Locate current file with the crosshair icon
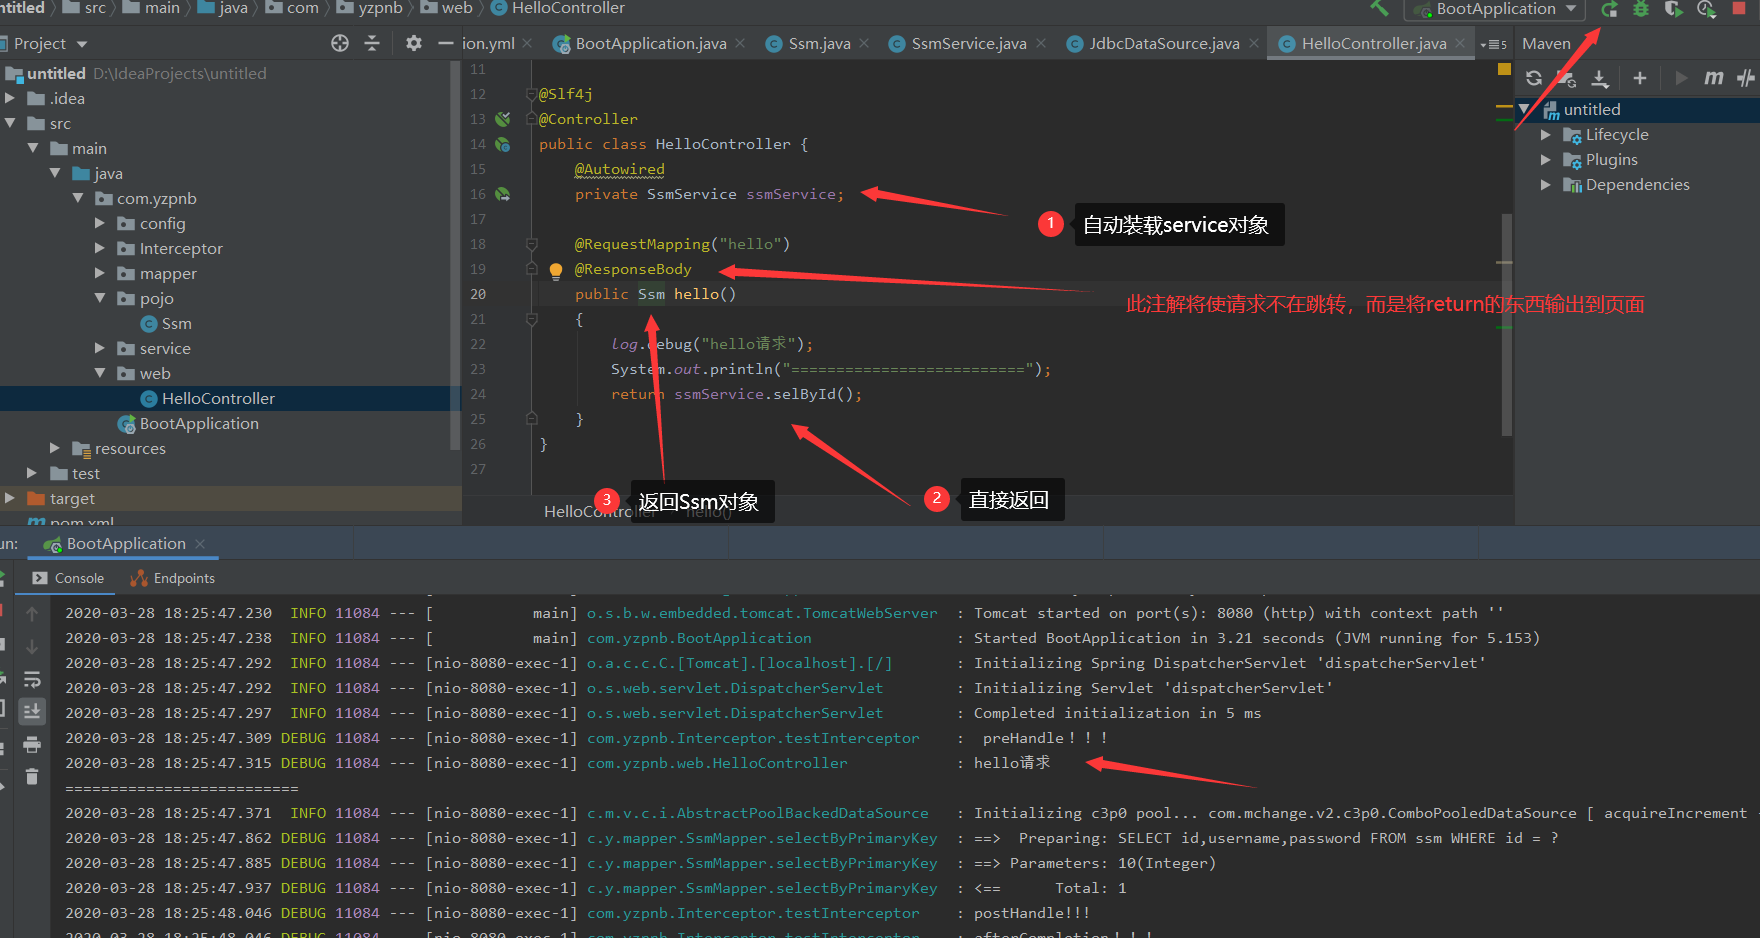 tap(340, 43)
